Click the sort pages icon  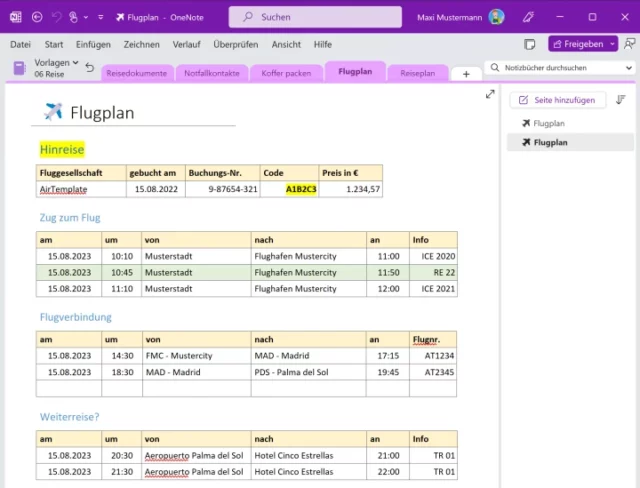coord(620,100)
